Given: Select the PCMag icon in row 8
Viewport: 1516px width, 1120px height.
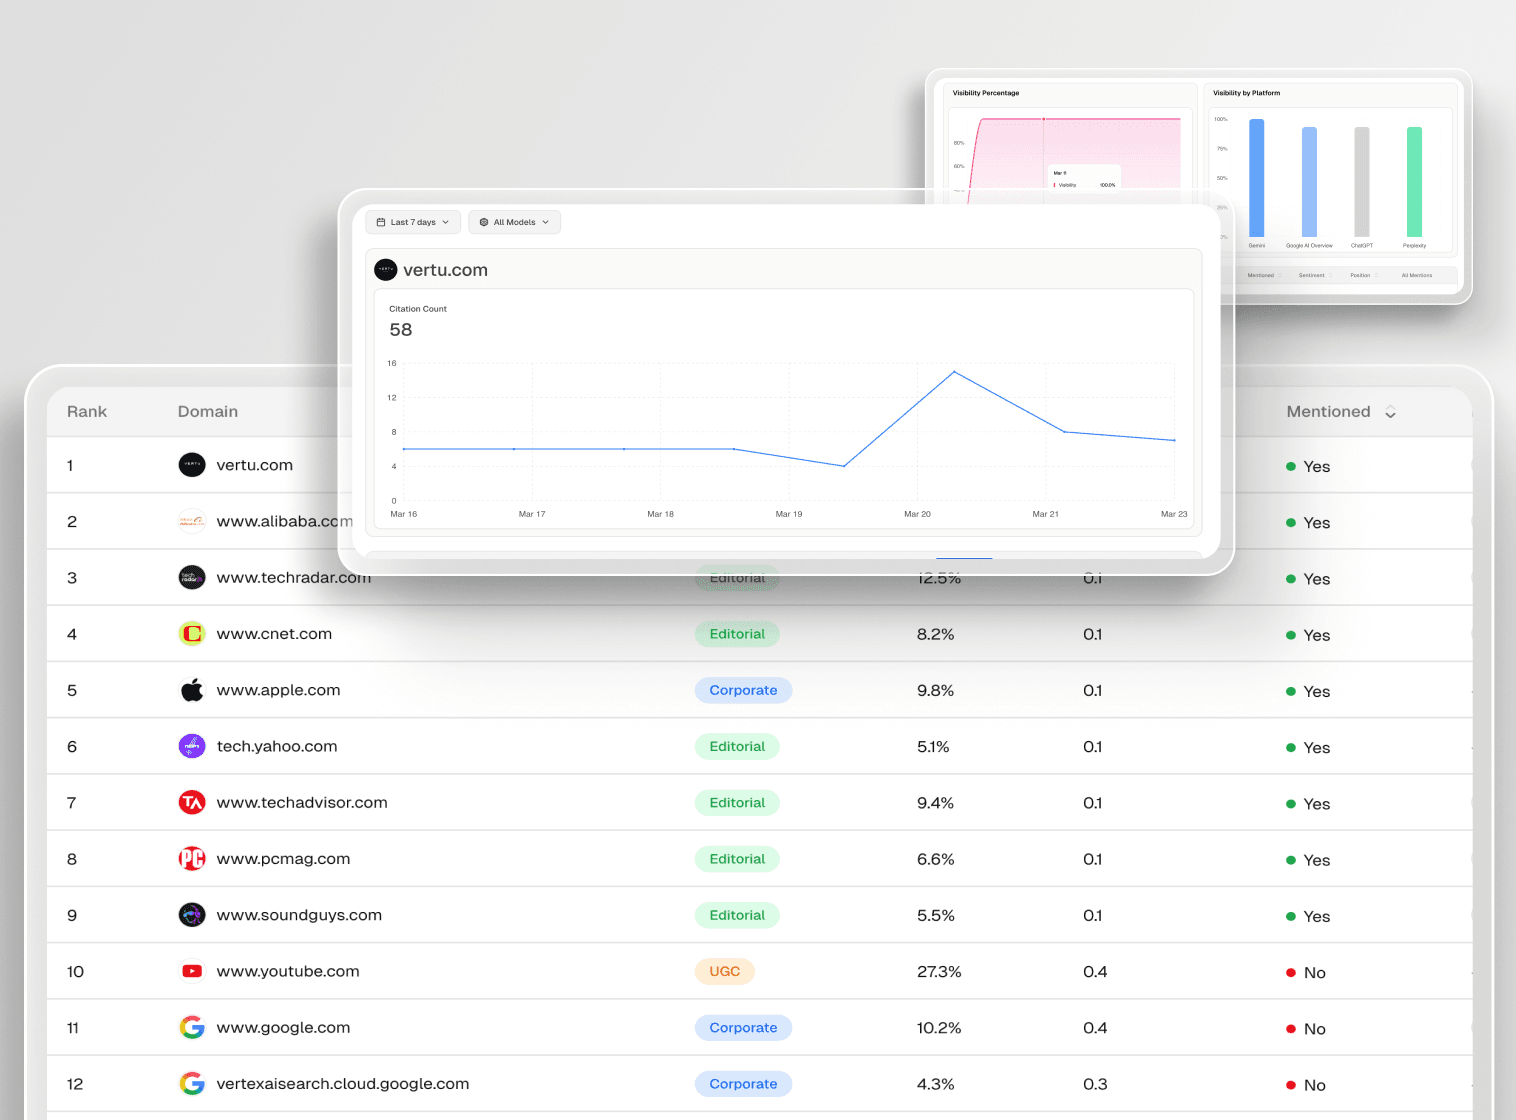Looking at the screenshot, I should [x=191, y=858].
